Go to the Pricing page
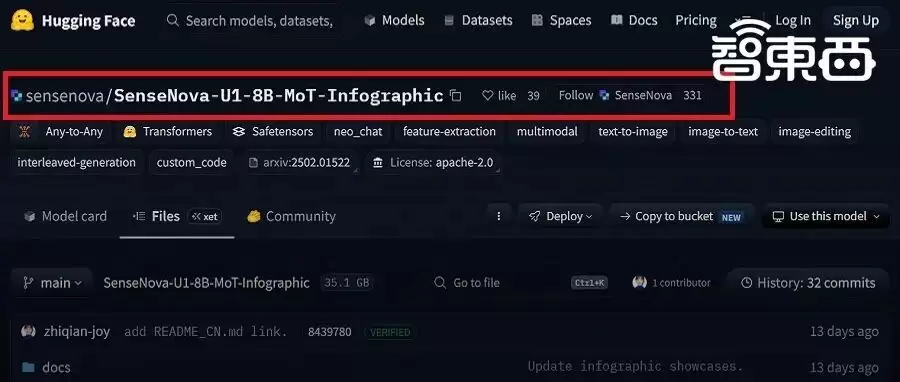The width and height of the screenshot is (900, 382). 696,21
